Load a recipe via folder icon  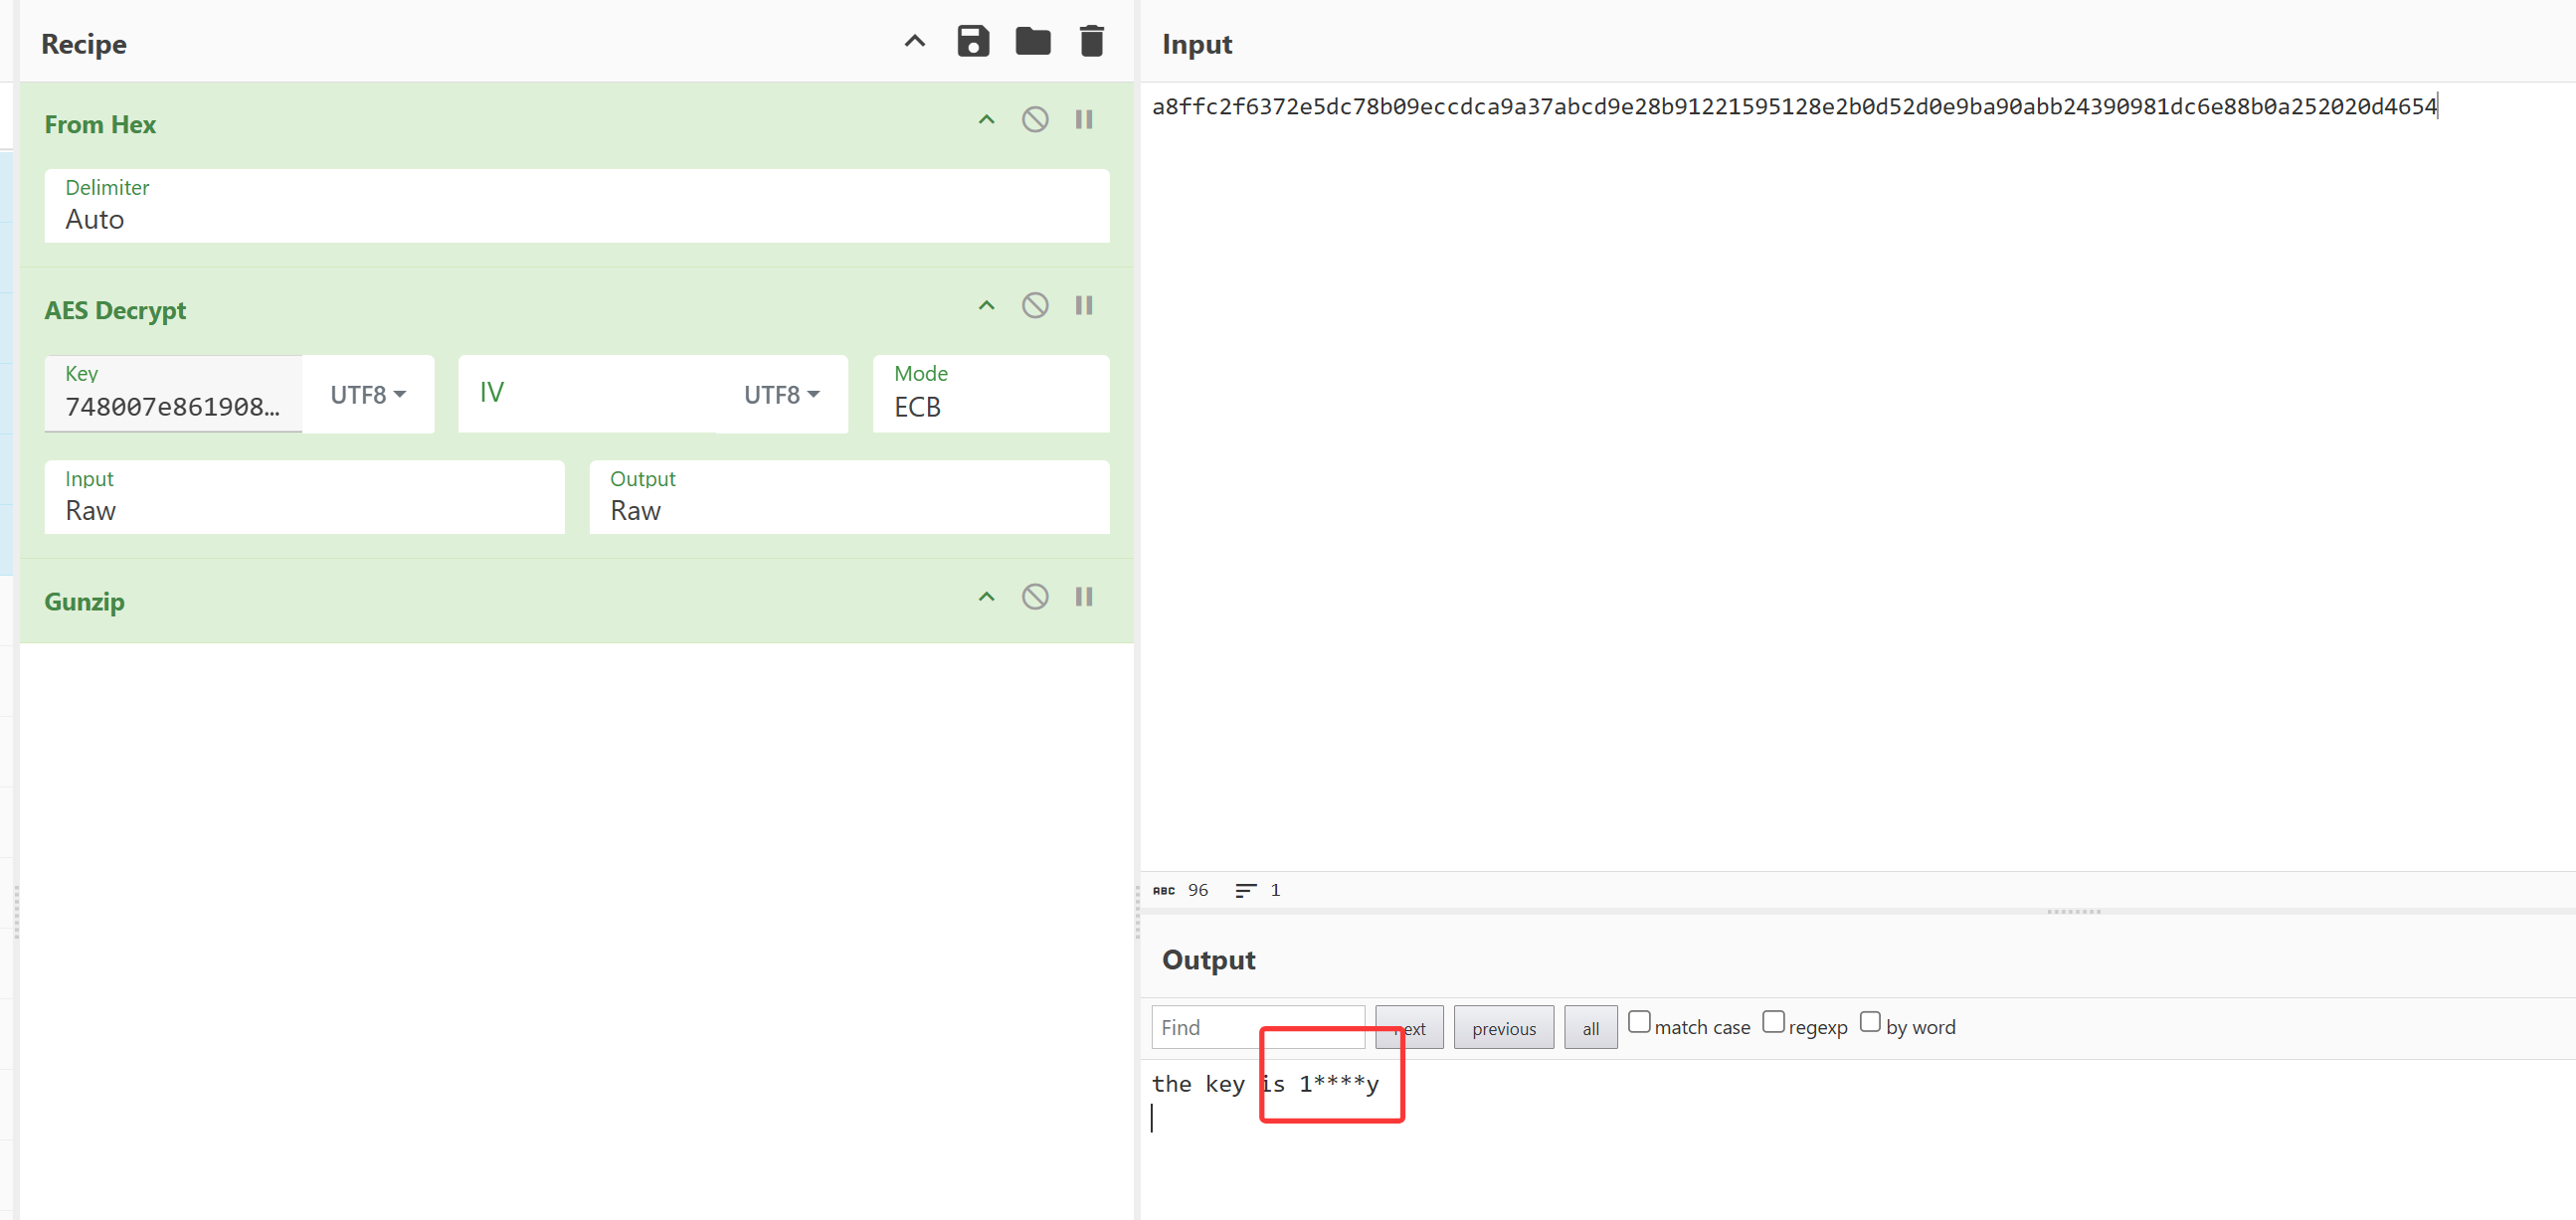point(1032,41)
